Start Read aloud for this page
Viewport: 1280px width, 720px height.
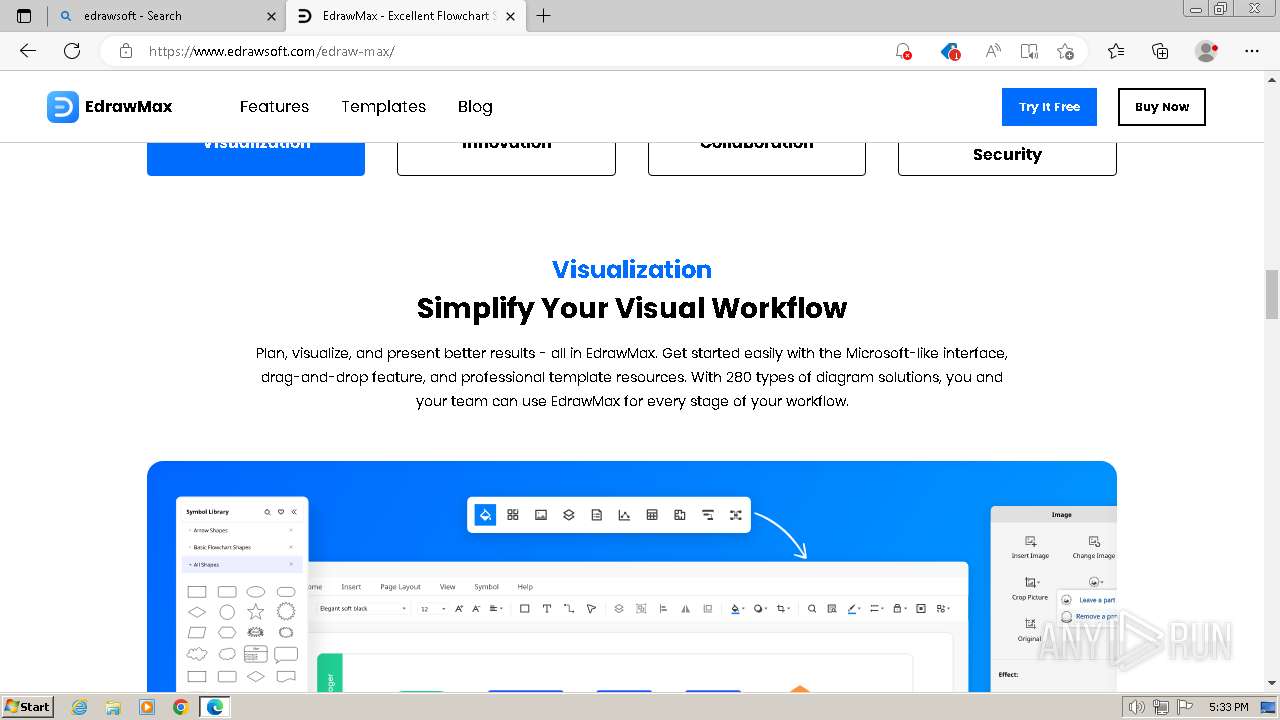(x=993, y=51)
